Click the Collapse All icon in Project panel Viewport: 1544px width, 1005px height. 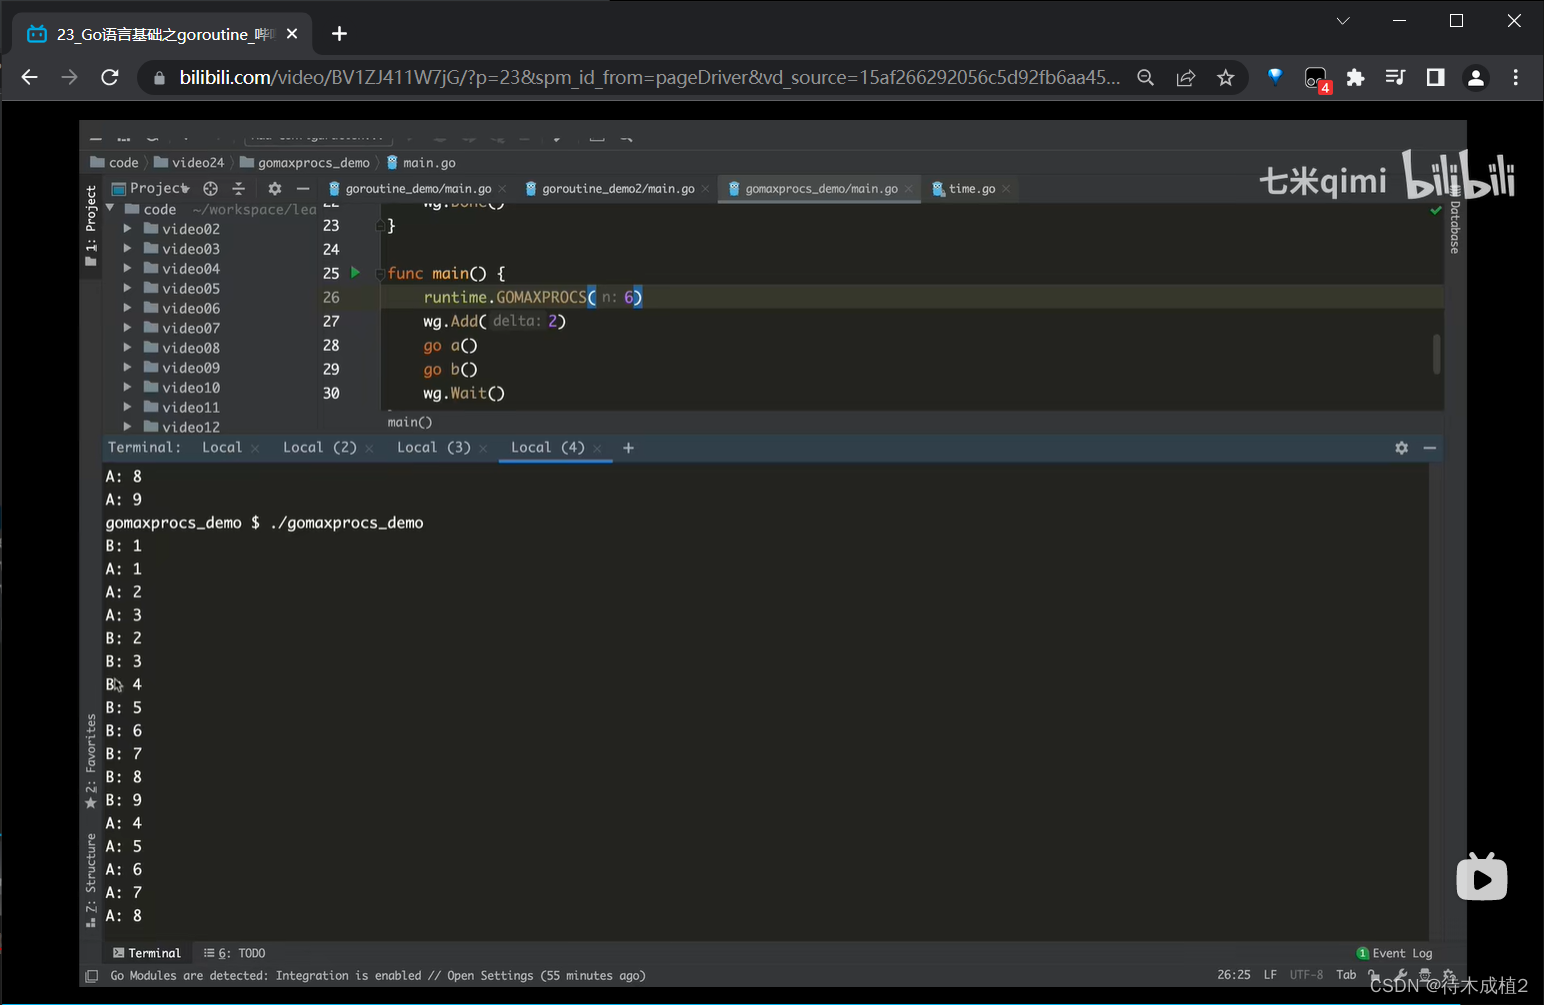[238, 188]
